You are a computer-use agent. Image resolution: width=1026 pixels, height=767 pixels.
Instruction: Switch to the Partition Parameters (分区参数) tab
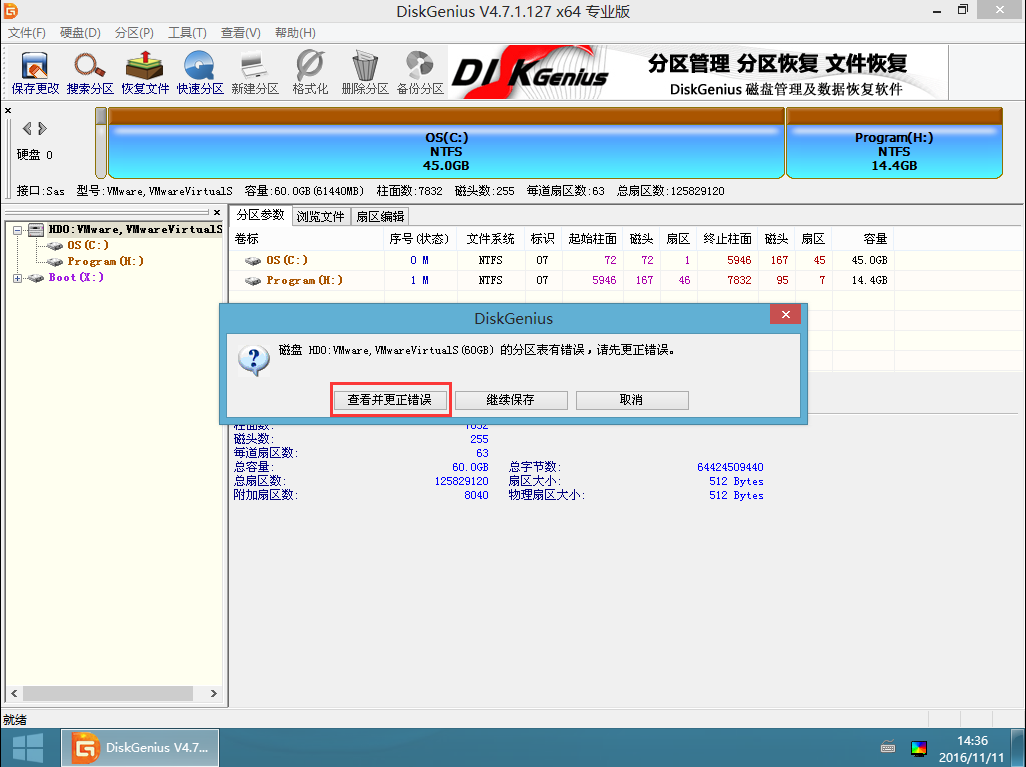pyautogui.click(x=260, y=215)
